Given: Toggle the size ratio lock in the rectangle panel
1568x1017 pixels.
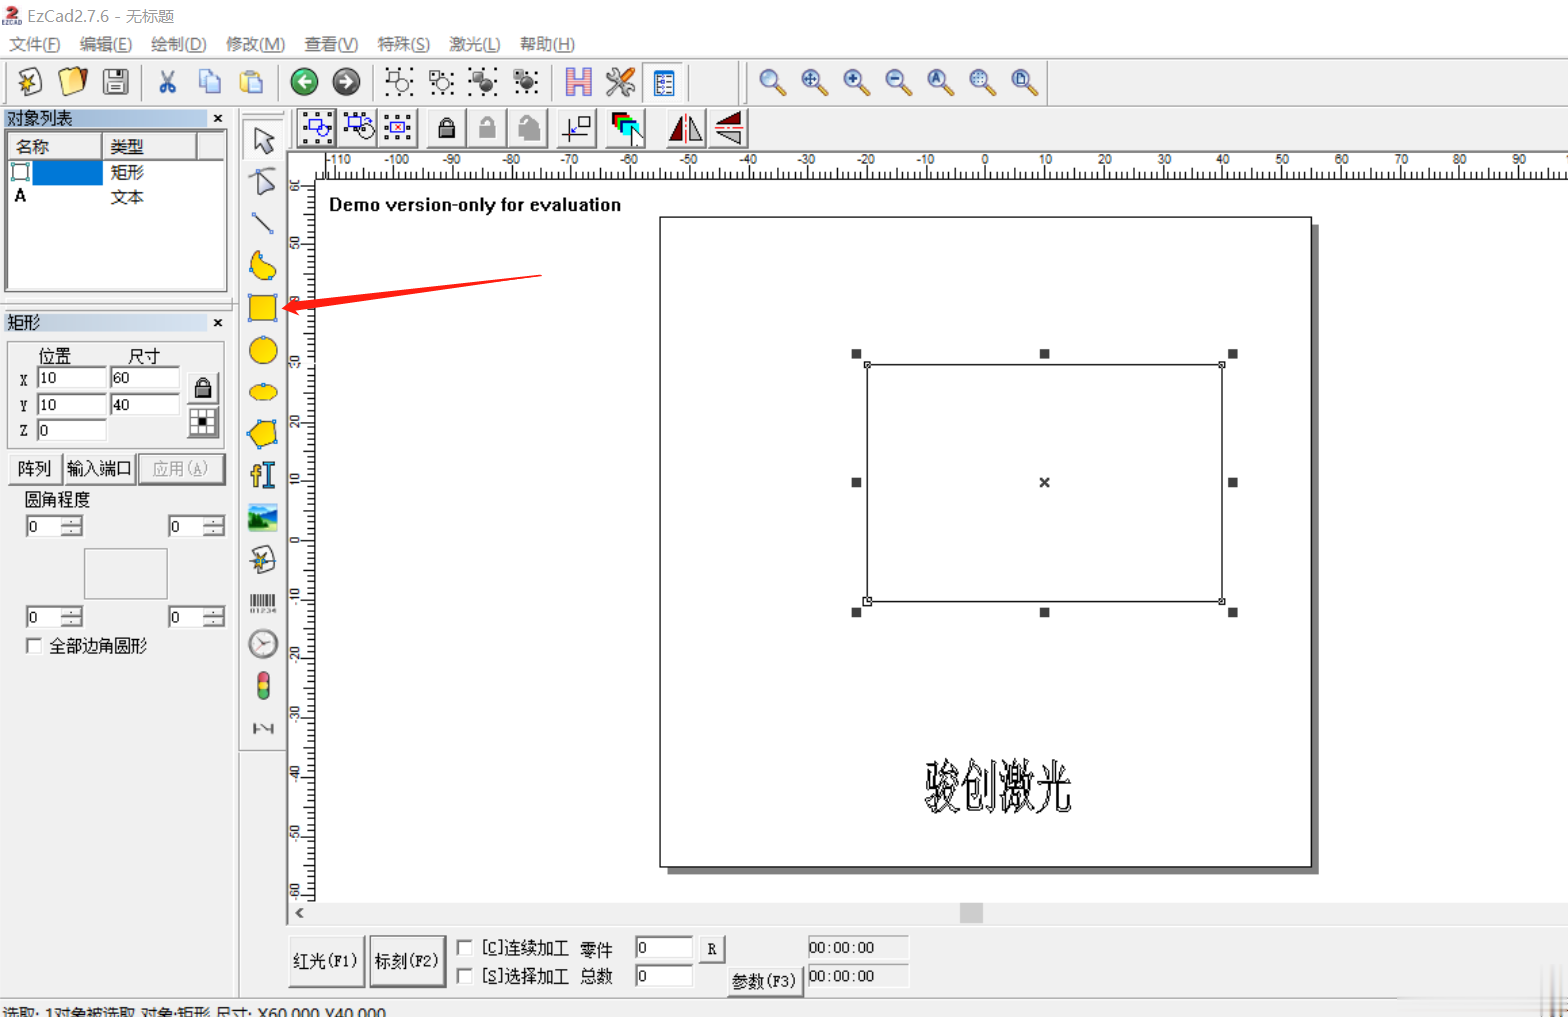Looking at the screenshot, I should 203,388.
